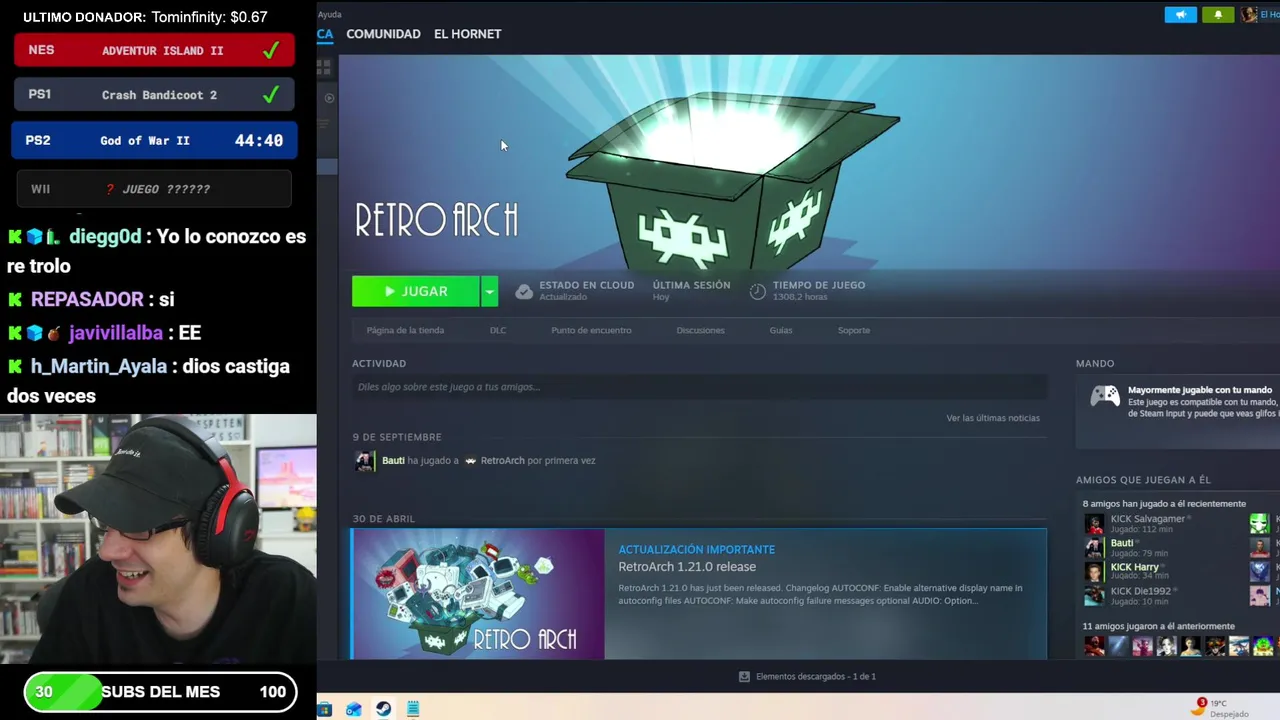1280x720 pixels.
Task: Open the Soporte tab
Action: pos(854,330)
